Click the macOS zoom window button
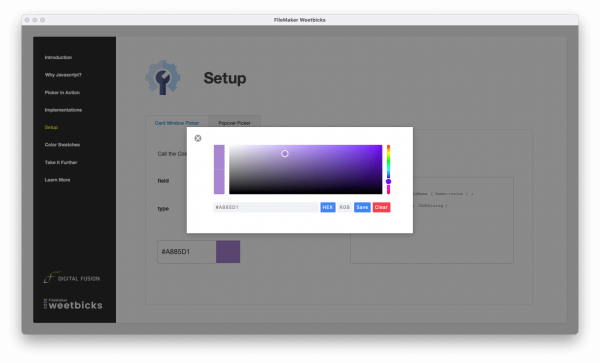 (x=42, y=20)
